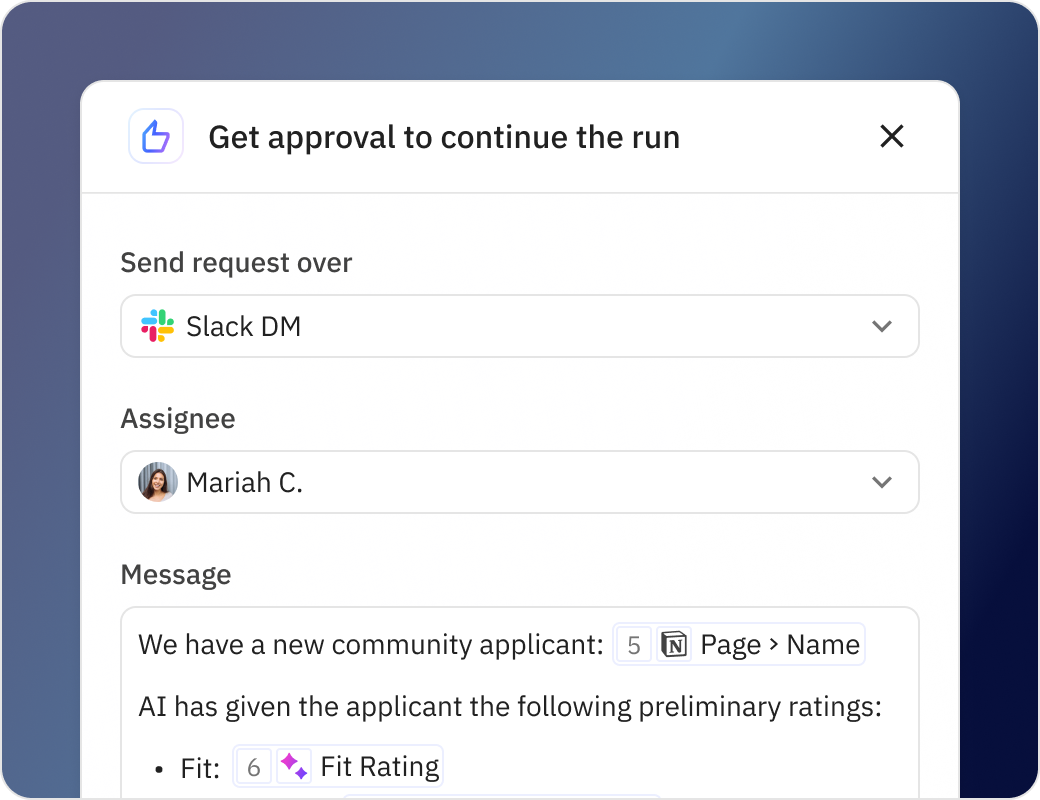Click into the Message text field
The height and width of the screenshot is (800, 1040).
(519, 703)
